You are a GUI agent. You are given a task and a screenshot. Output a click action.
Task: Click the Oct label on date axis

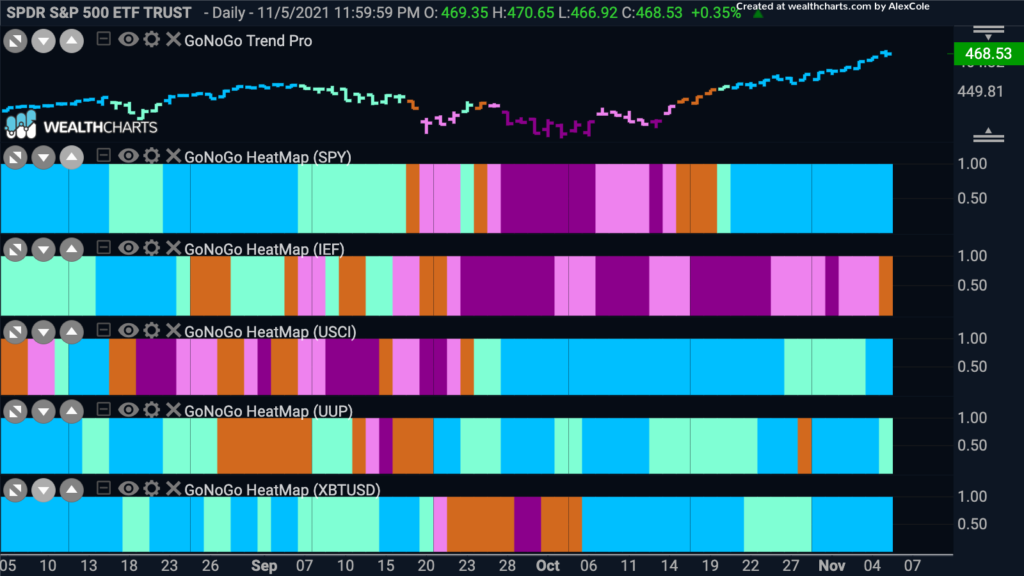pos(547,566)
